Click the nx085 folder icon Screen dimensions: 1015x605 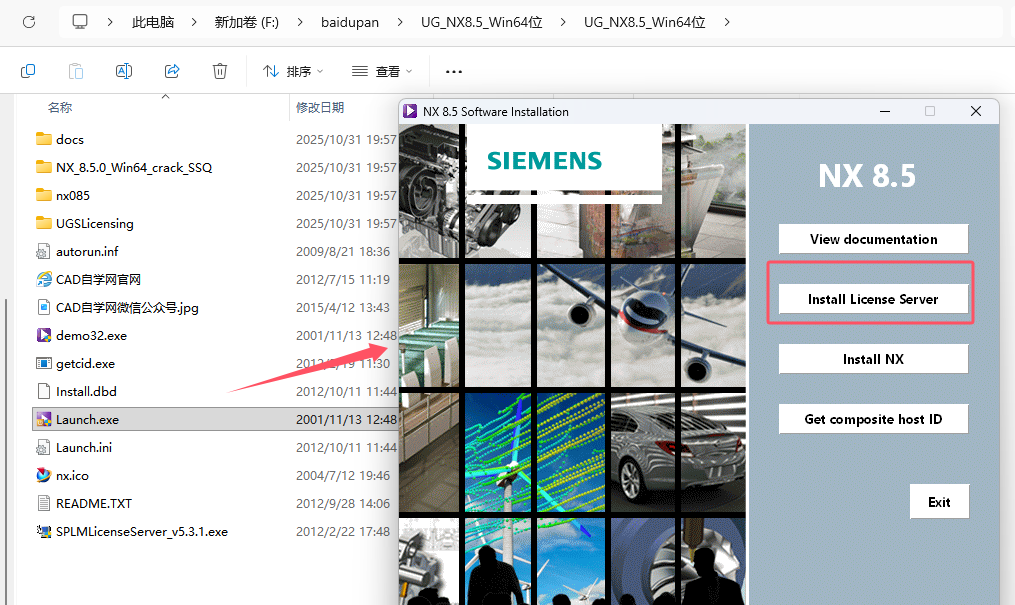(44, 195)
